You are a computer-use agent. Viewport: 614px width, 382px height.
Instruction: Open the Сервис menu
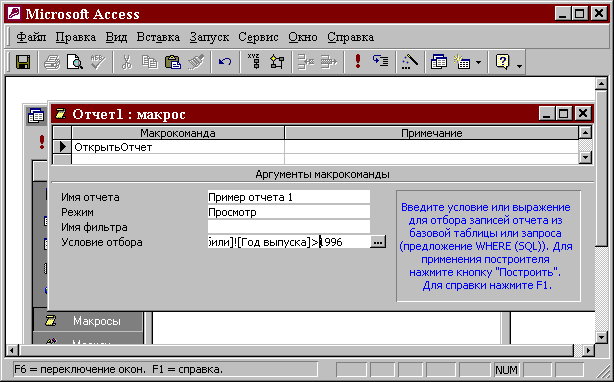coord(258,37)
